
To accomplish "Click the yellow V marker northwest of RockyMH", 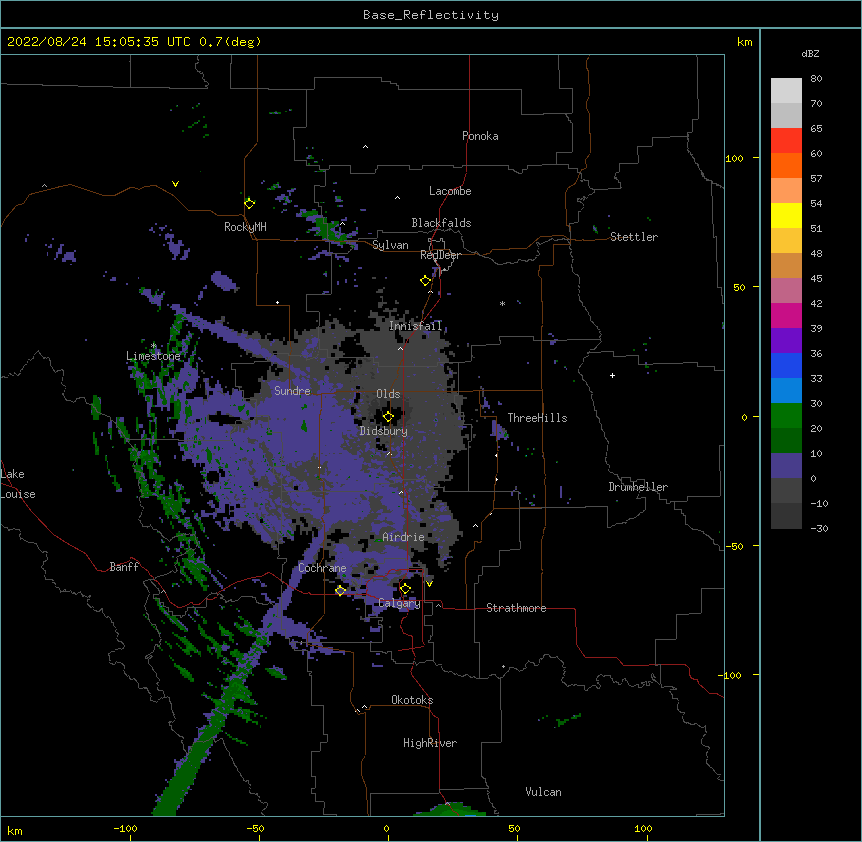I will 175,184.
